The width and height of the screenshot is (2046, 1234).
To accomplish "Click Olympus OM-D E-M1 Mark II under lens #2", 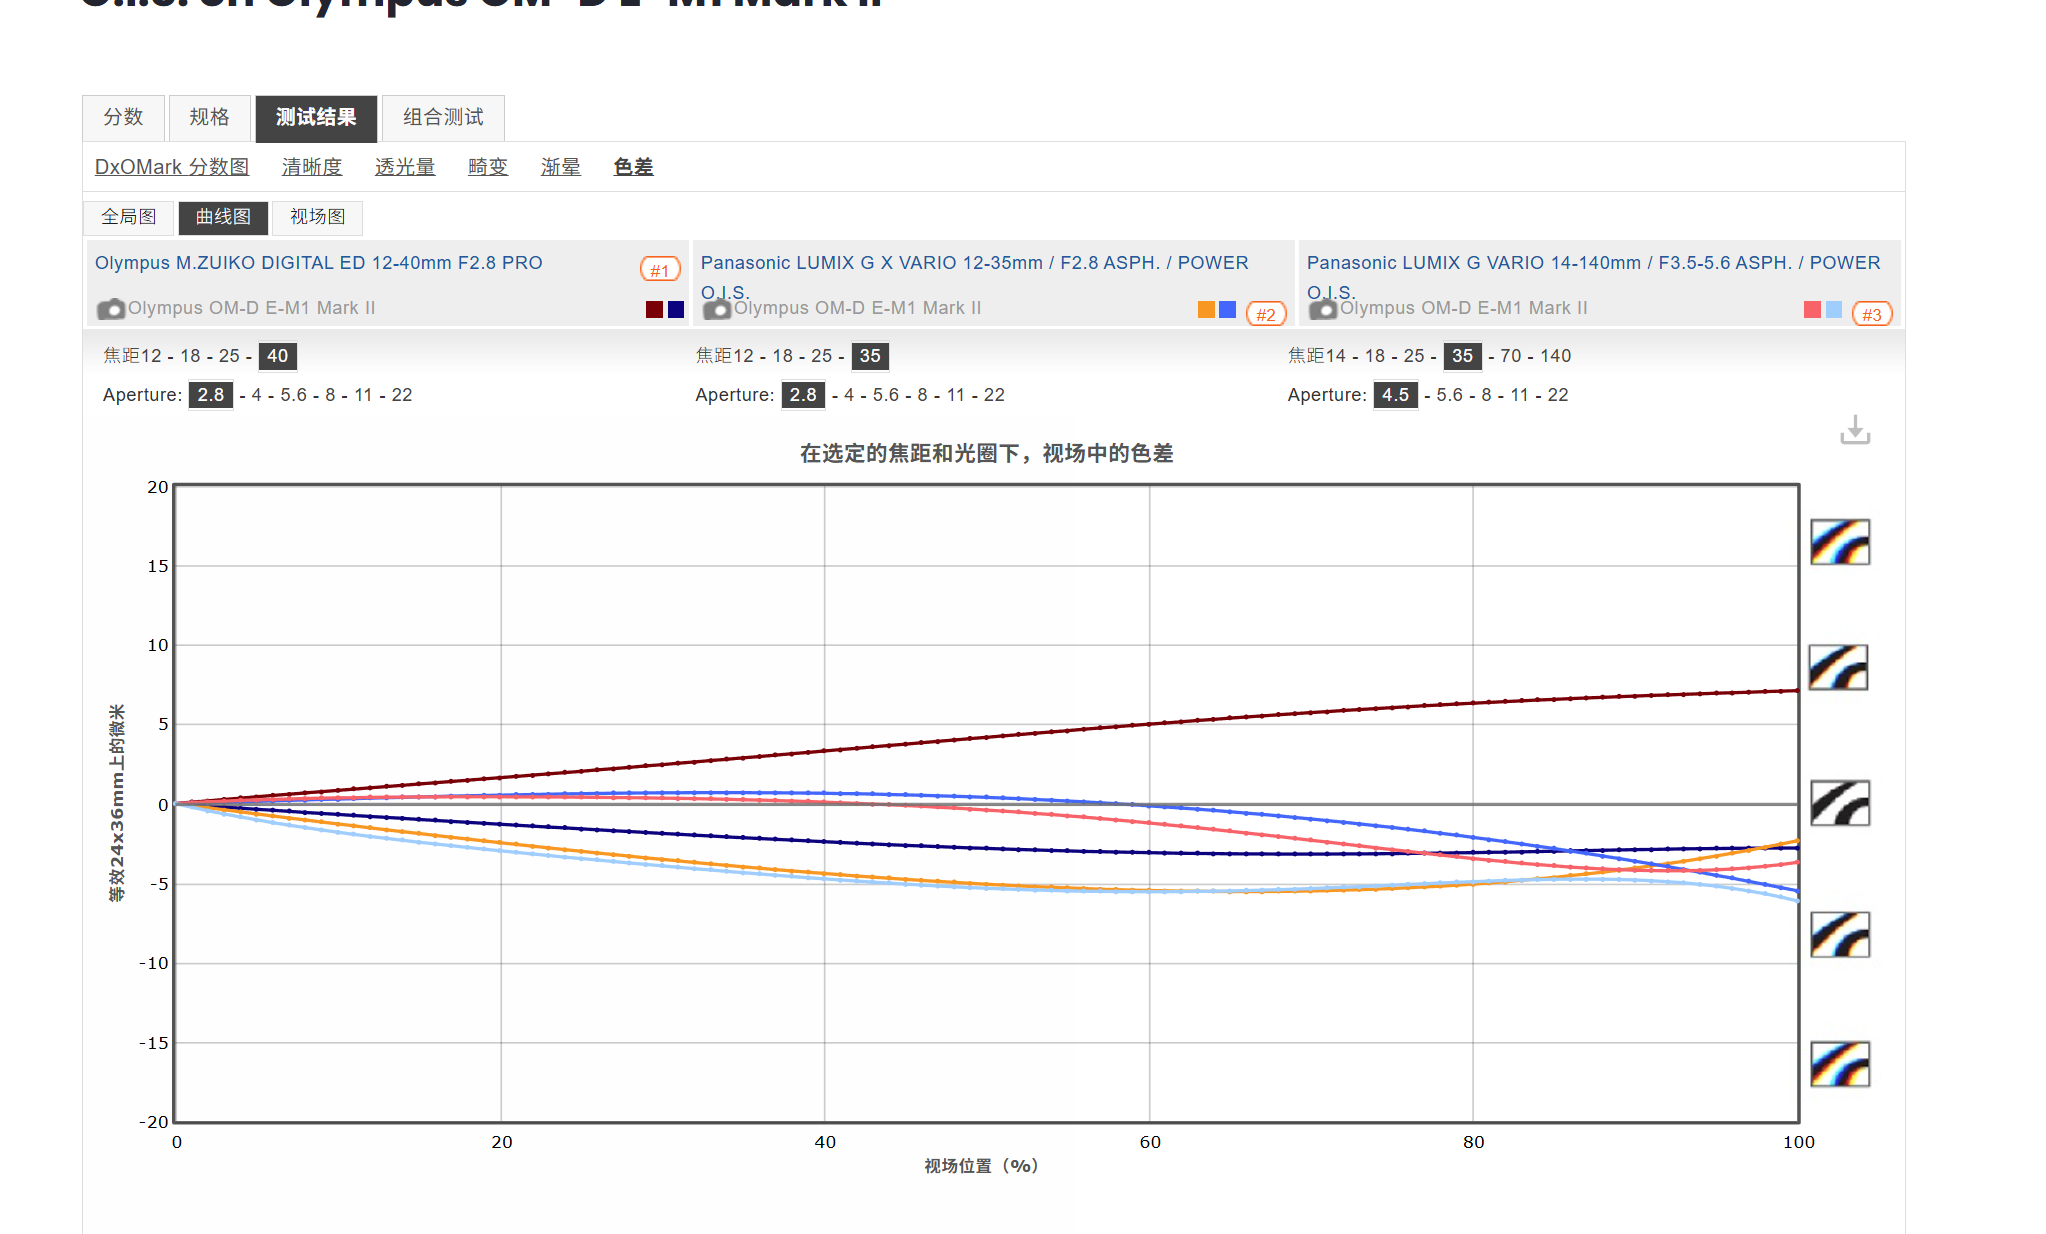I will click(x=857, y=308).
